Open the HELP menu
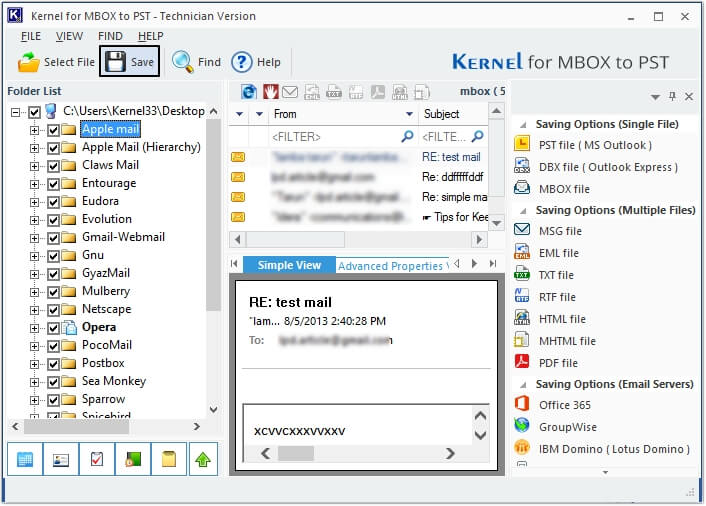 coord(150,36)
